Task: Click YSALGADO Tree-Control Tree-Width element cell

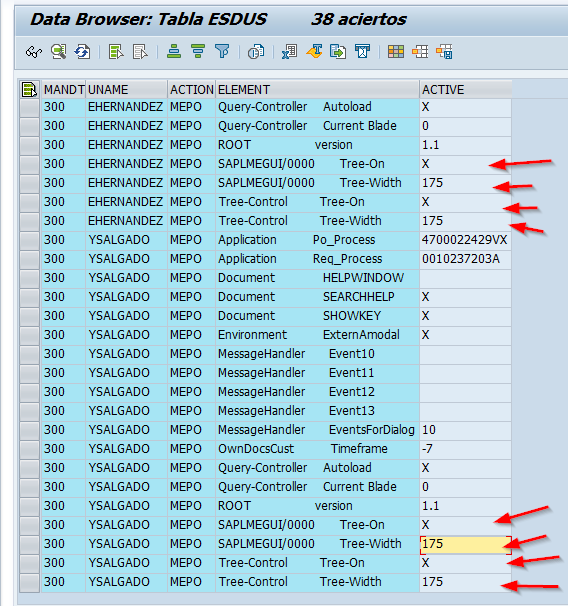Action: pos(317,582)
